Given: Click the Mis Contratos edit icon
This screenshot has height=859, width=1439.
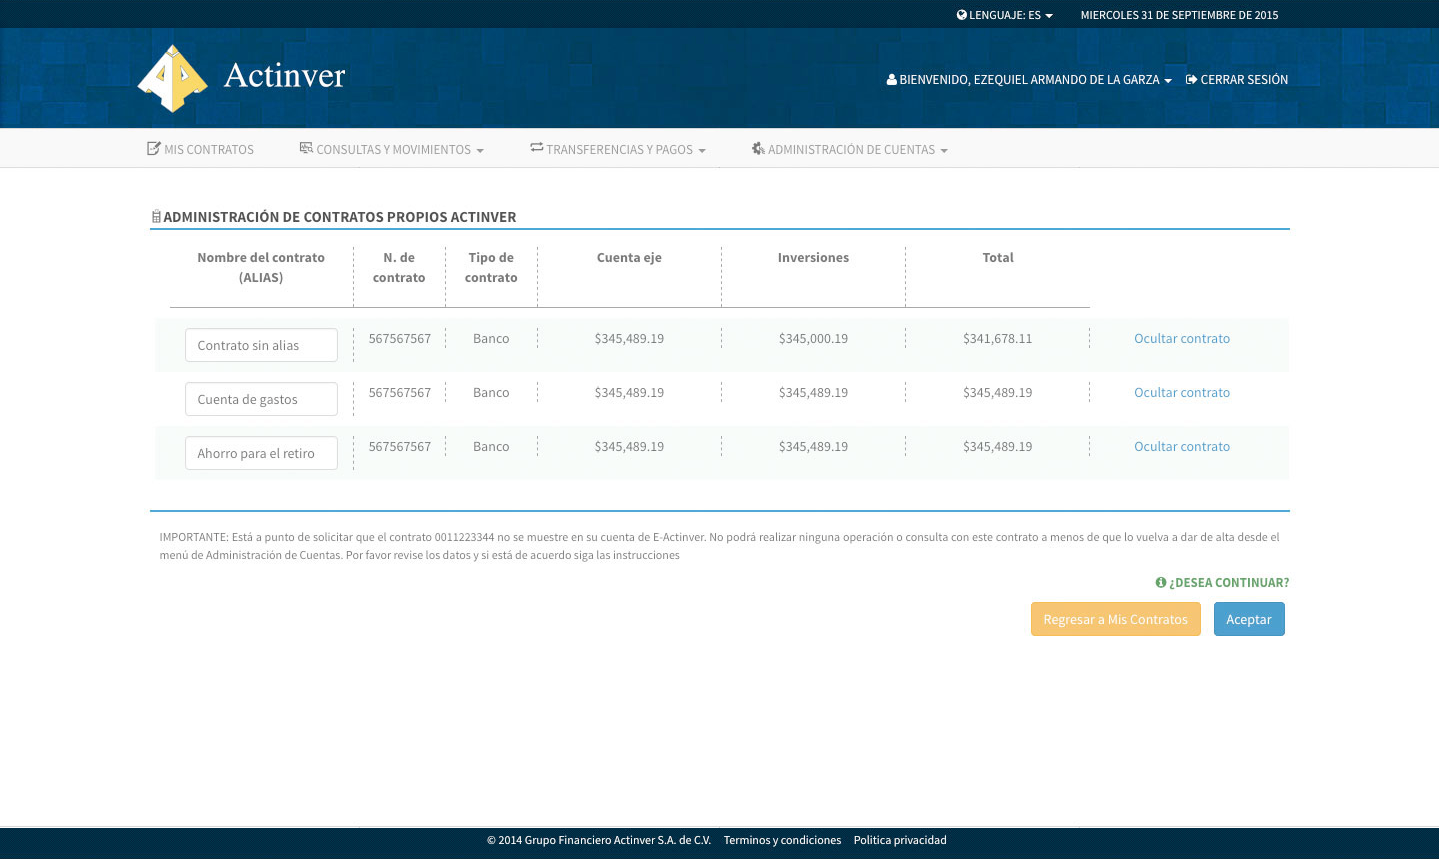Looking at the screenshot, I should click(153, 149).
